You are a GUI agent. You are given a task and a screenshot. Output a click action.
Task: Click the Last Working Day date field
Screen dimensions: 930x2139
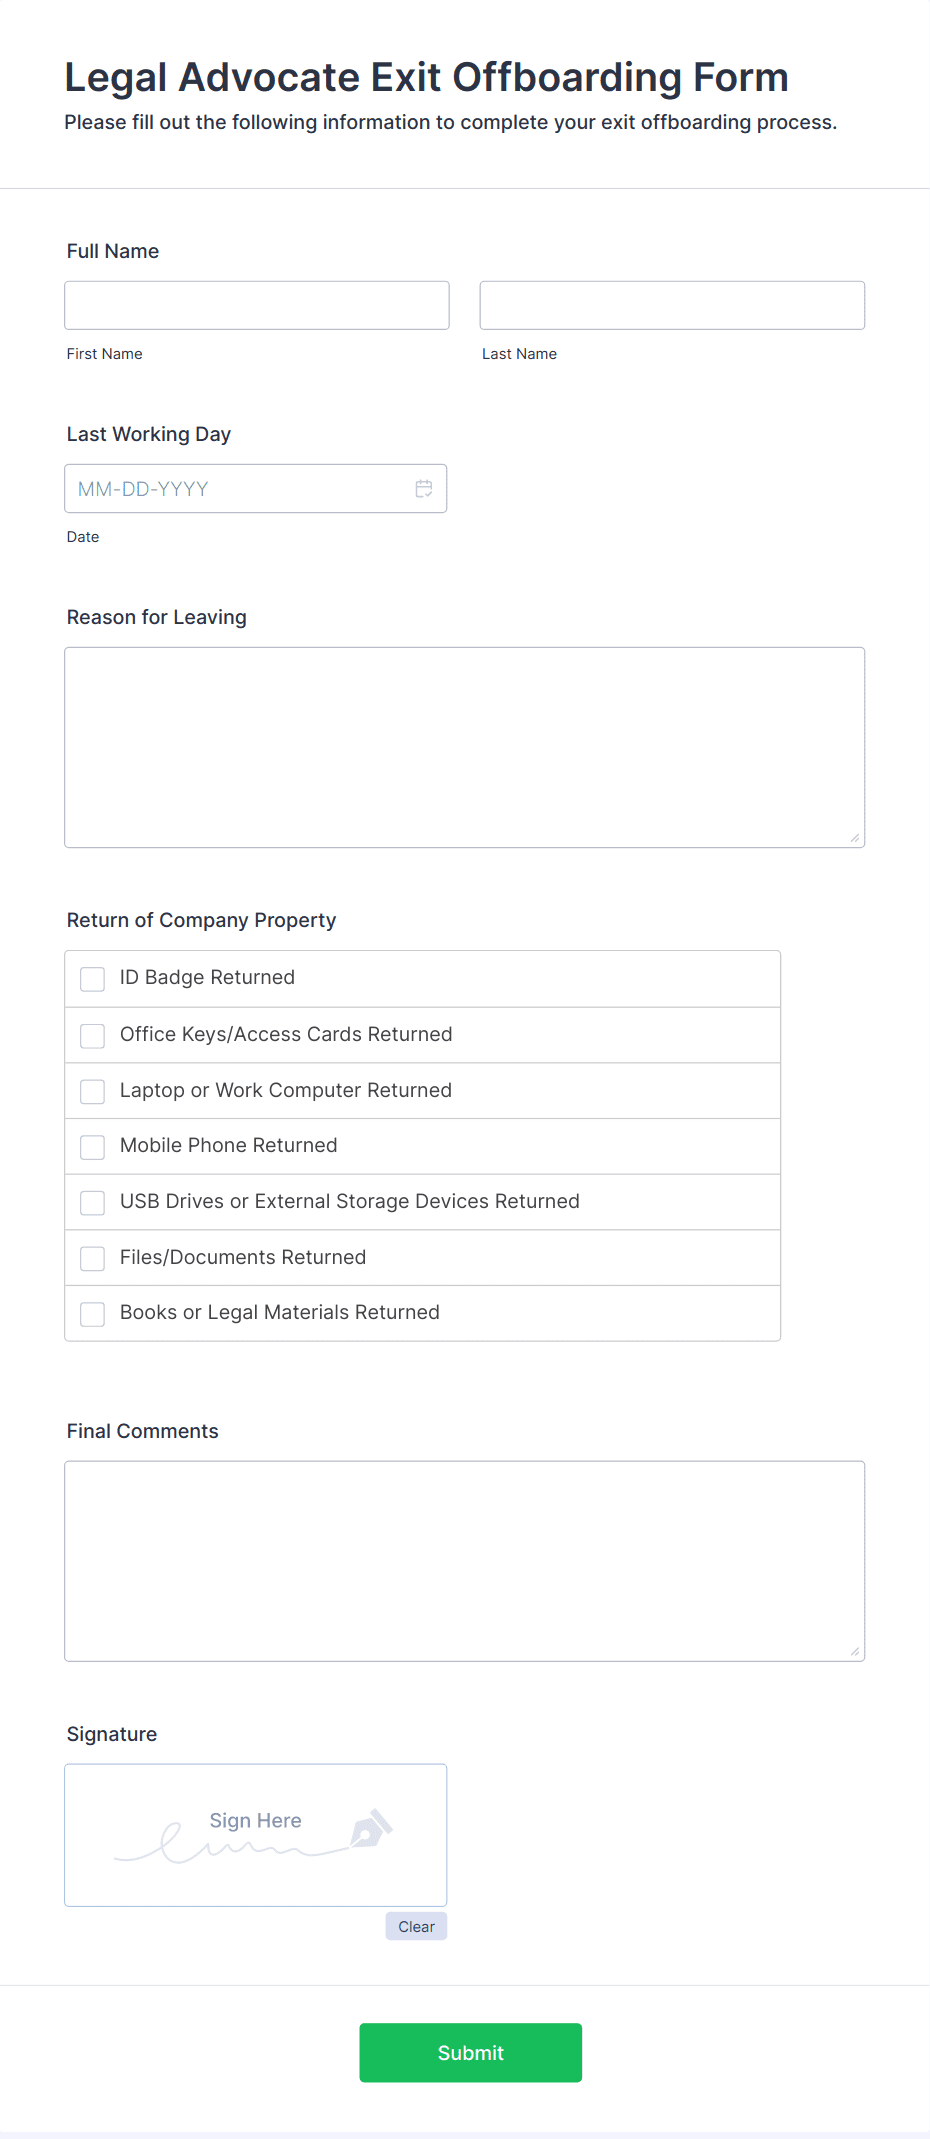click(256, 489)
